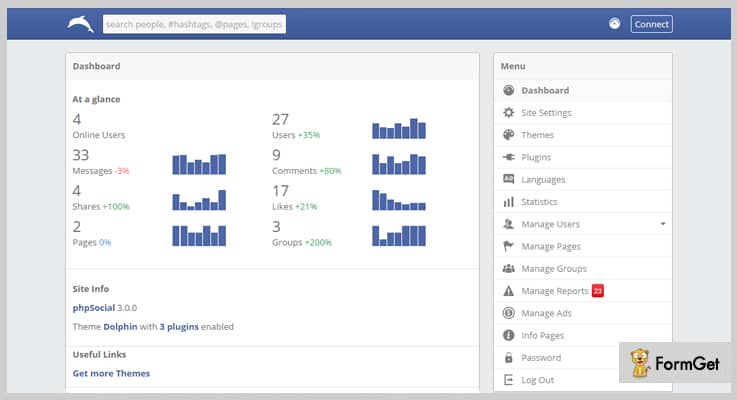This screenshot has width=737, height=400.
Task: Click the search people and hashtags field
Action: (x=194, y=24)
